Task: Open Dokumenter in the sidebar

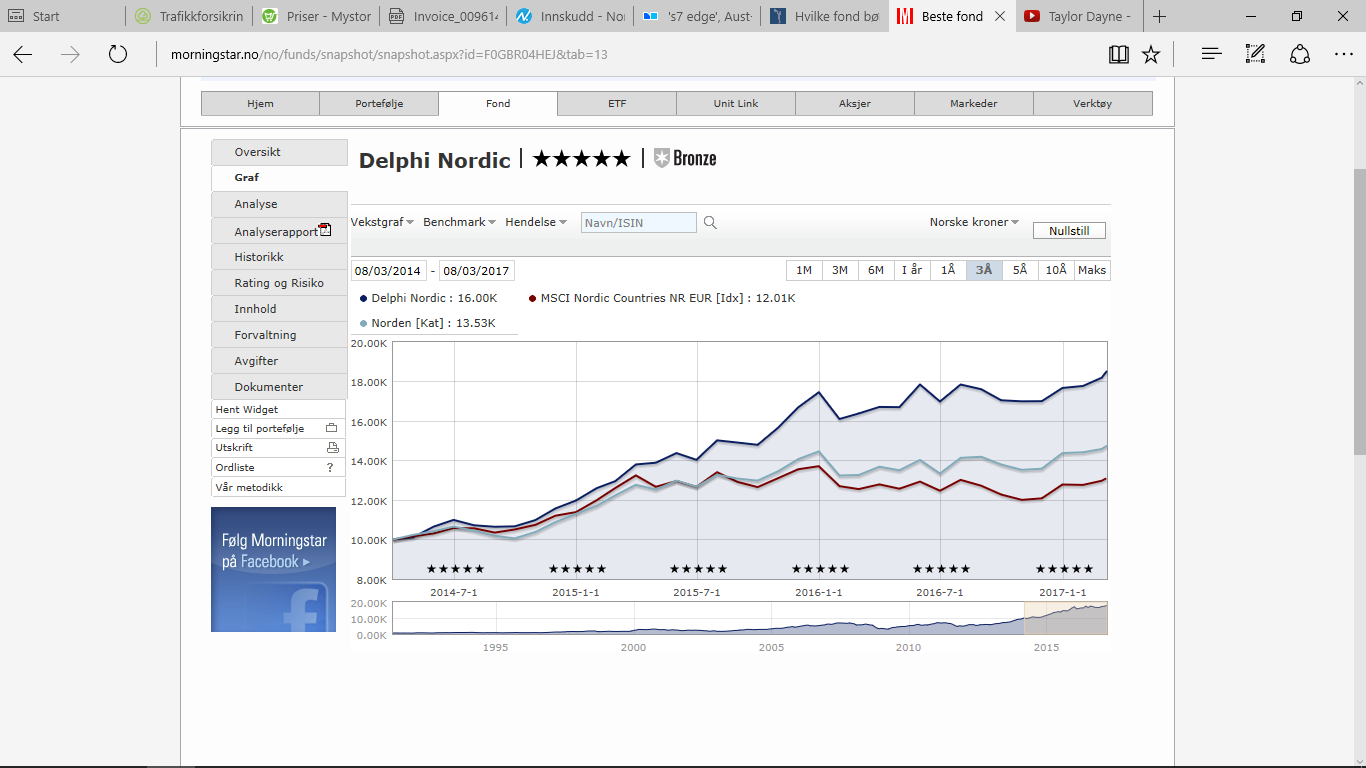Action: coord(279,387)
